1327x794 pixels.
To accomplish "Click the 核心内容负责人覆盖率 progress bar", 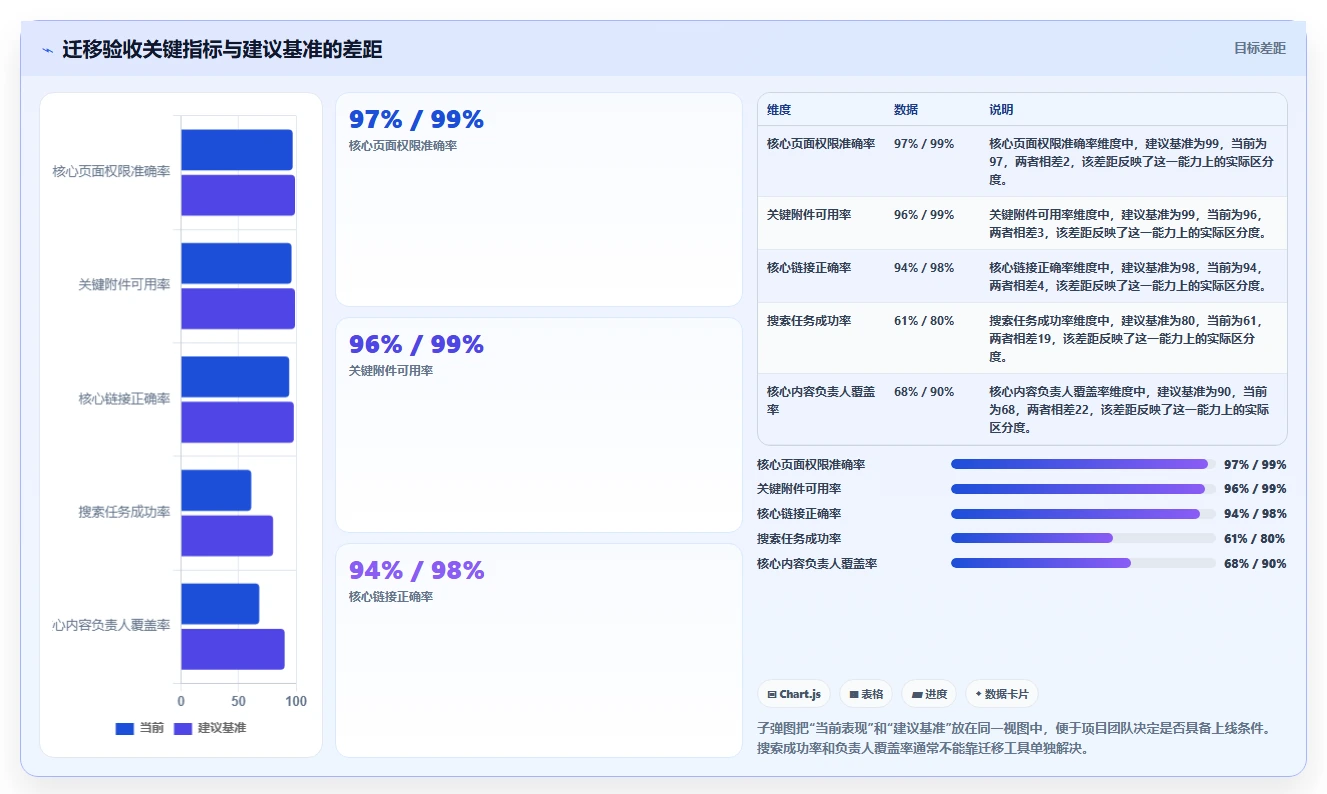I will click(1083, 563).
